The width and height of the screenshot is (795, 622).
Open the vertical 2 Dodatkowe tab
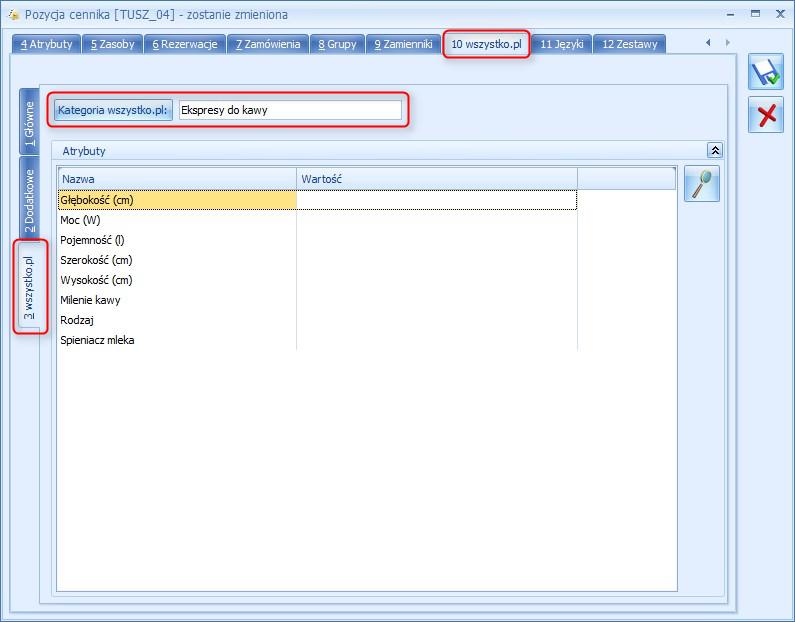pos(29,199)
